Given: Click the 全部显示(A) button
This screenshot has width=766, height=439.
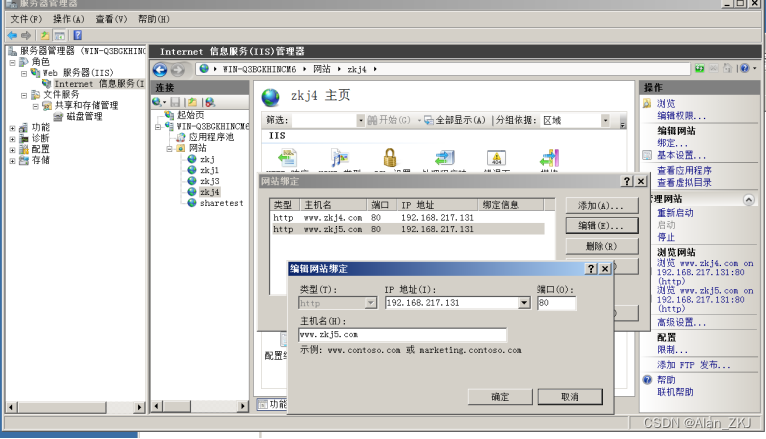Looking at the screenshot, I should (455, 120).
